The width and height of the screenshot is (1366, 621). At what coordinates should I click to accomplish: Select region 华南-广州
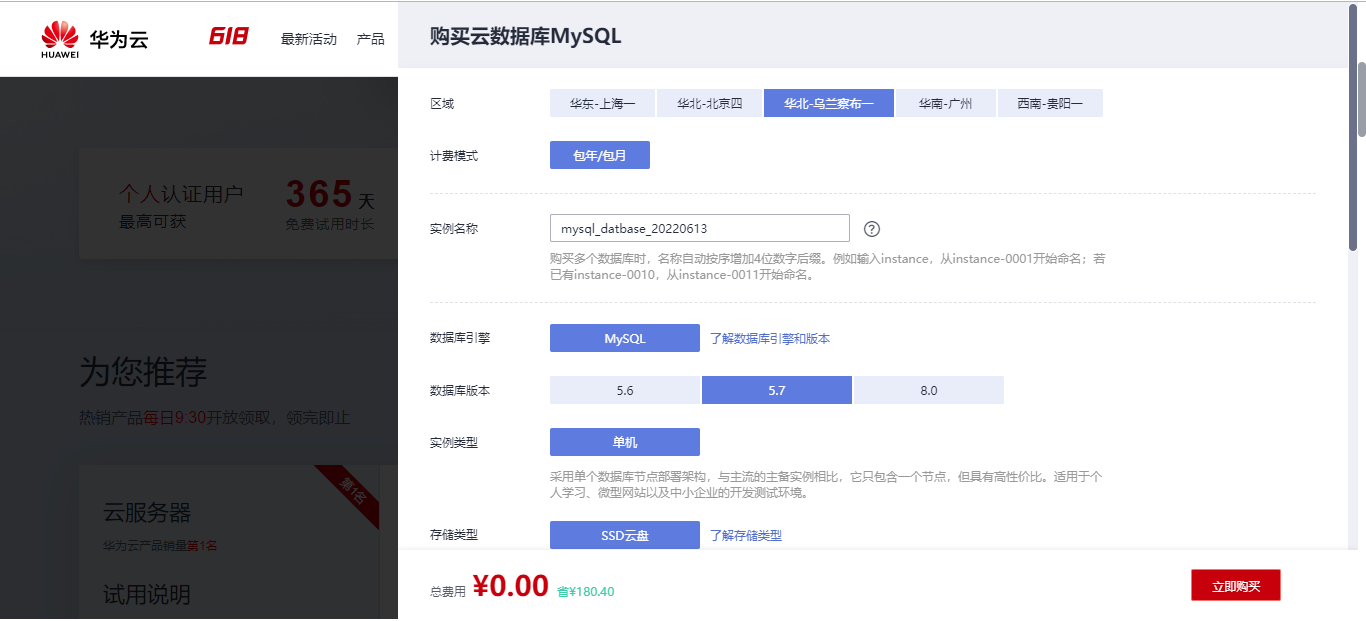point(946,103)
